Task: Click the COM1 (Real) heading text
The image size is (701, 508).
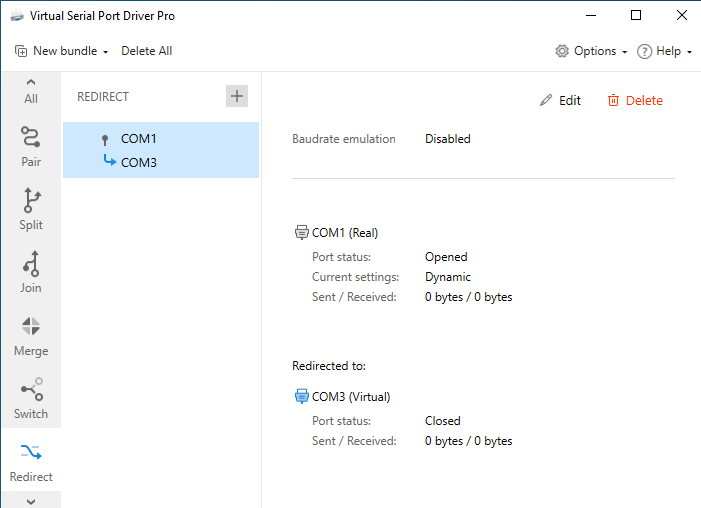Action: tap(345, 233)
